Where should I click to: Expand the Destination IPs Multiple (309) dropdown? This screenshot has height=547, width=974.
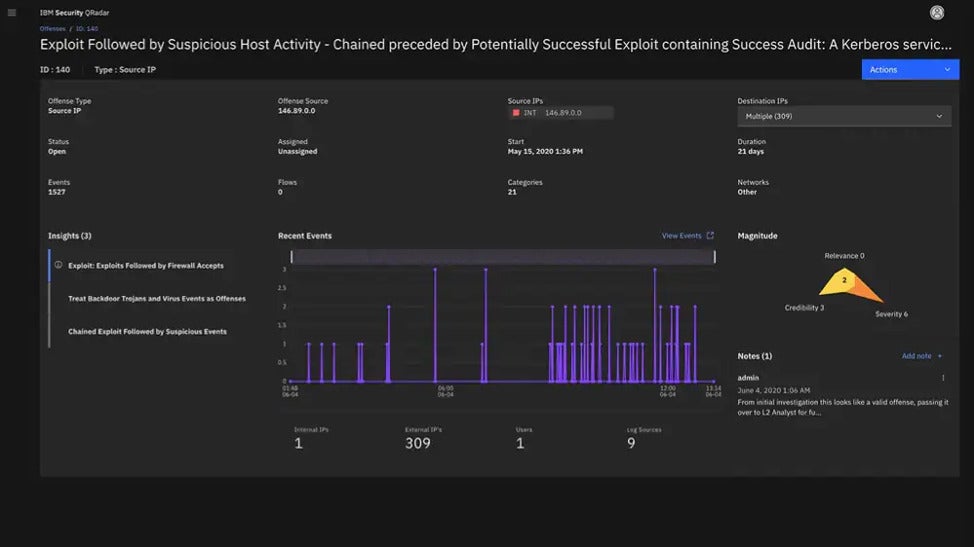point(844,116)
